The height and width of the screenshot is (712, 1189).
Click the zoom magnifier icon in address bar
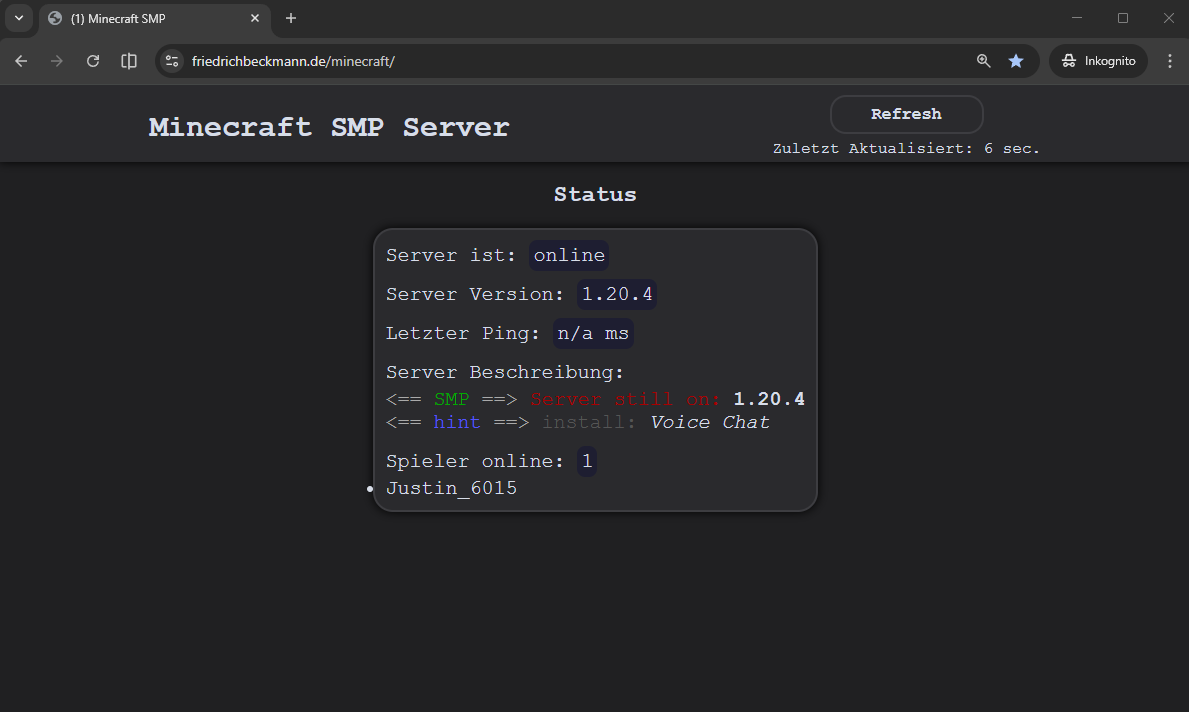984,61
